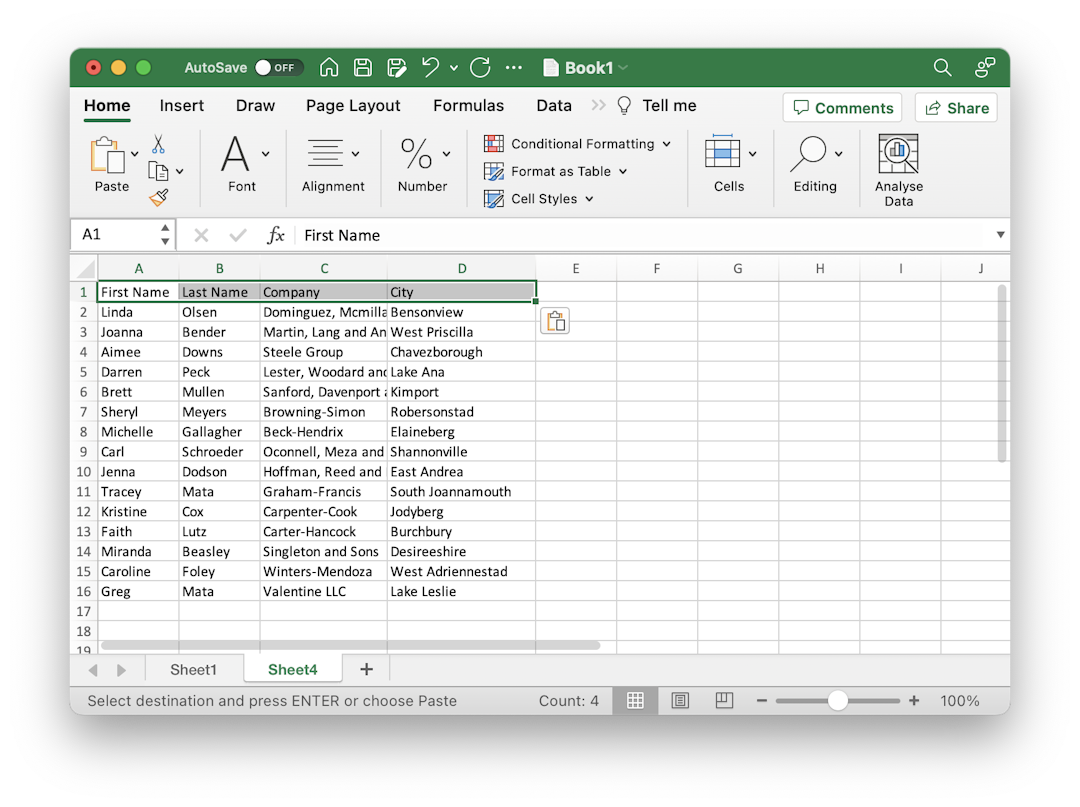Switch to the Formulas ribbon tab
This screenshot has width=1080, height=807.
[x=469, y=105]
